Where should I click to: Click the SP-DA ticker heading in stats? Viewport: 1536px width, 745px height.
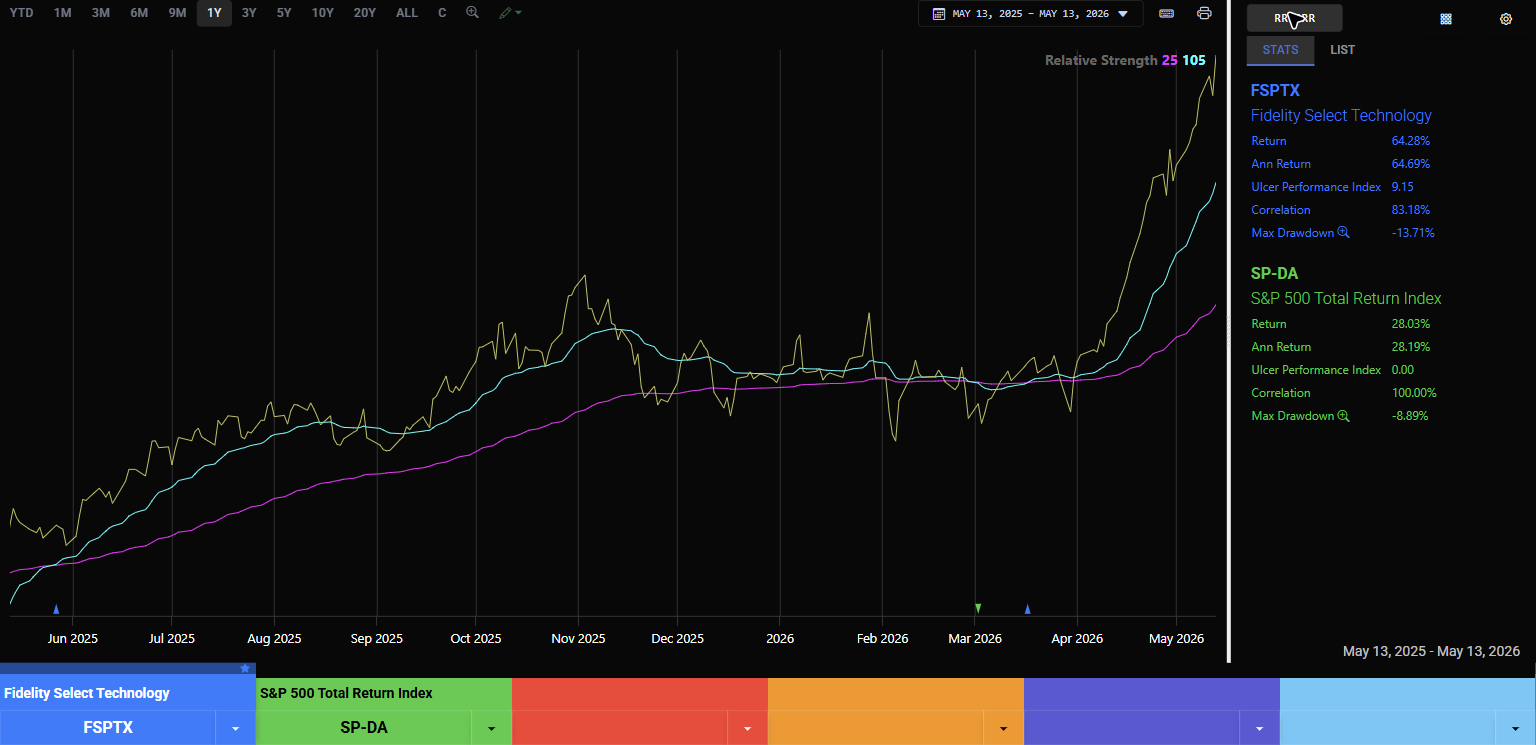tap(1274, 274)
